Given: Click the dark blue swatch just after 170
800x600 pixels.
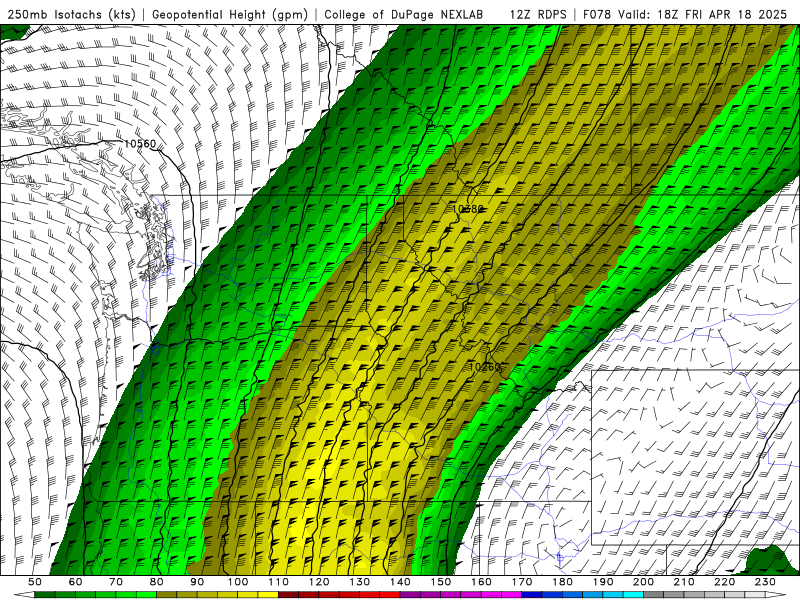Looking at the screenshot, I should 532,595.
